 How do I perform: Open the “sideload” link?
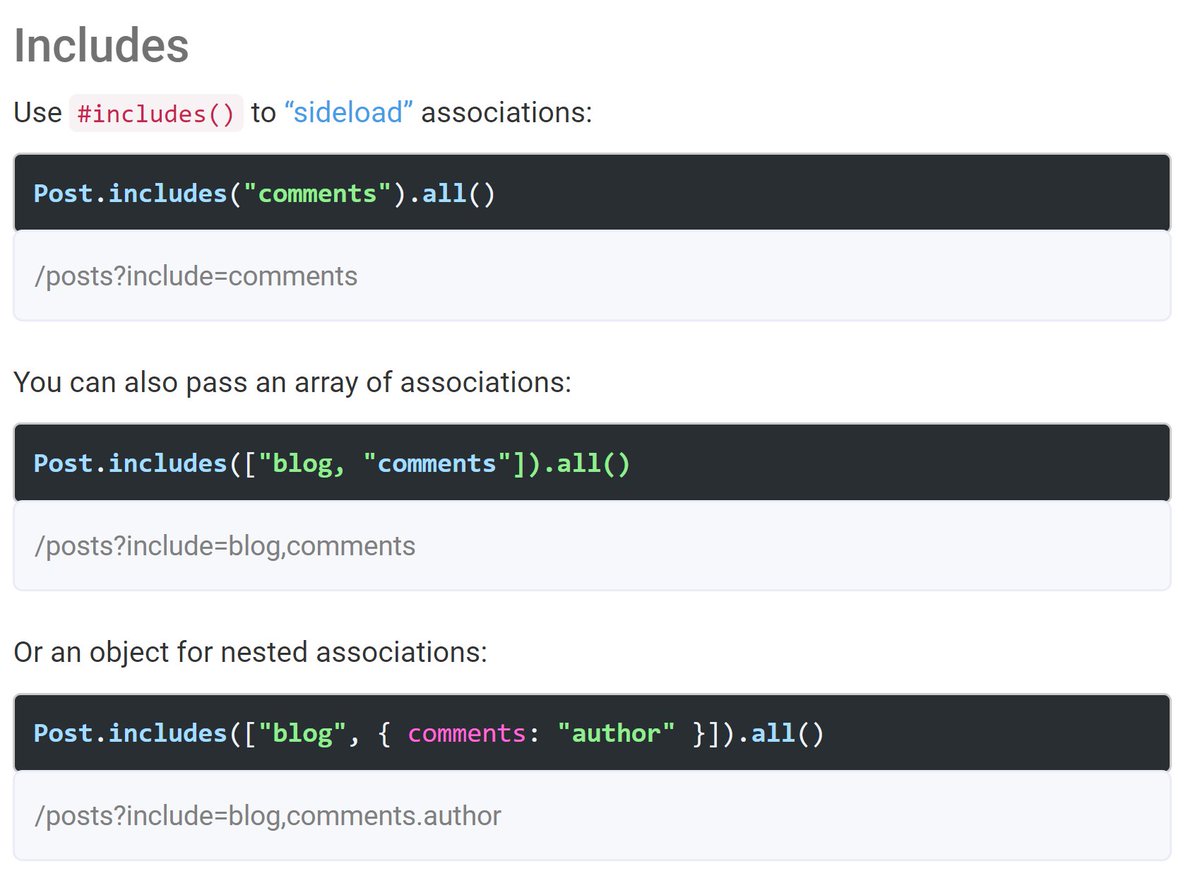(x=349, y=112)
